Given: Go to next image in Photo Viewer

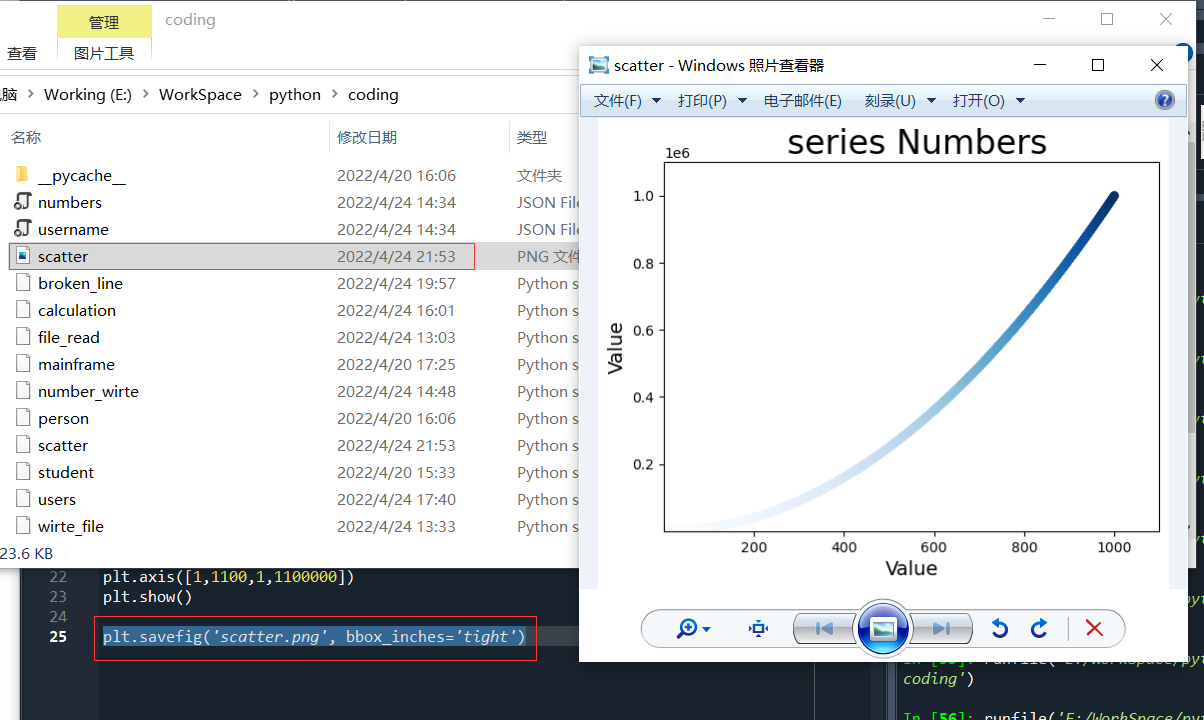Looking at the screenshot, I should tap(940, 629).
